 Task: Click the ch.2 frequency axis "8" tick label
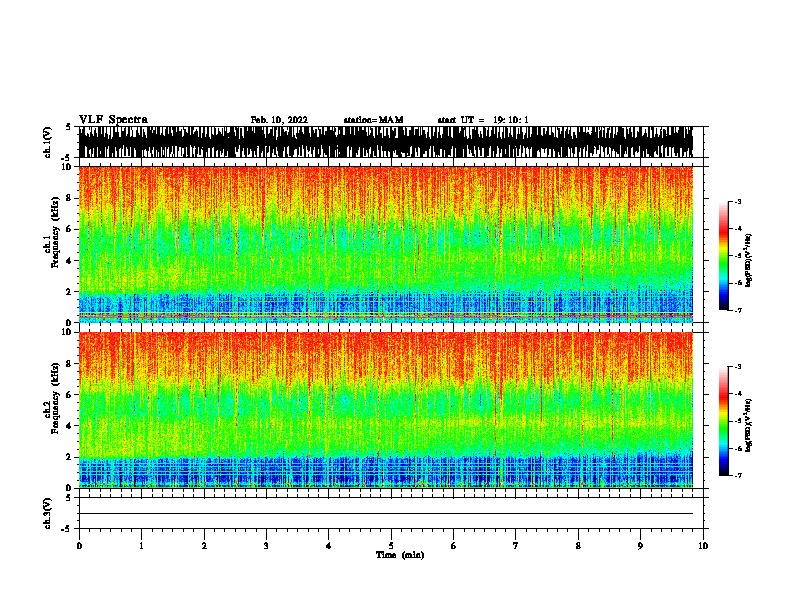[x=69, y=364]
